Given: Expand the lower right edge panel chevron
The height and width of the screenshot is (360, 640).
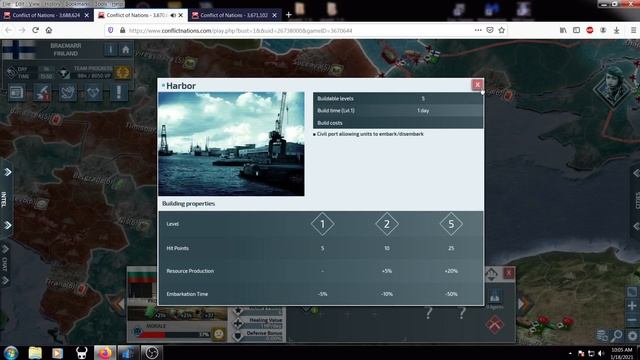Looking at the screenshot, I should tap(636, 226).
